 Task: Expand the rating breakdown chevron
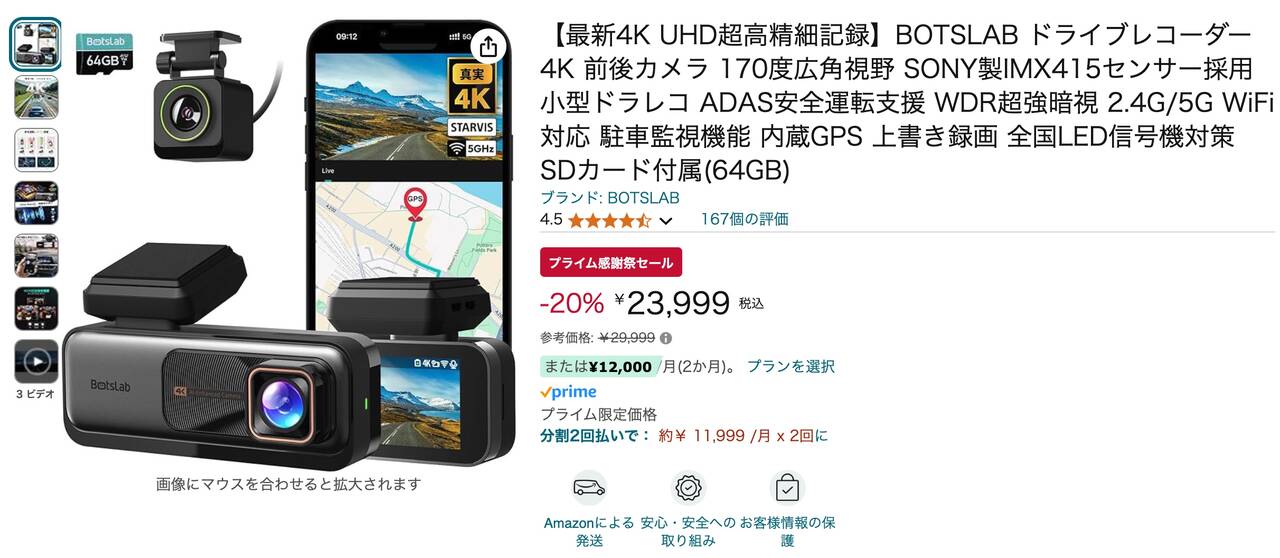tap(666, 221)
